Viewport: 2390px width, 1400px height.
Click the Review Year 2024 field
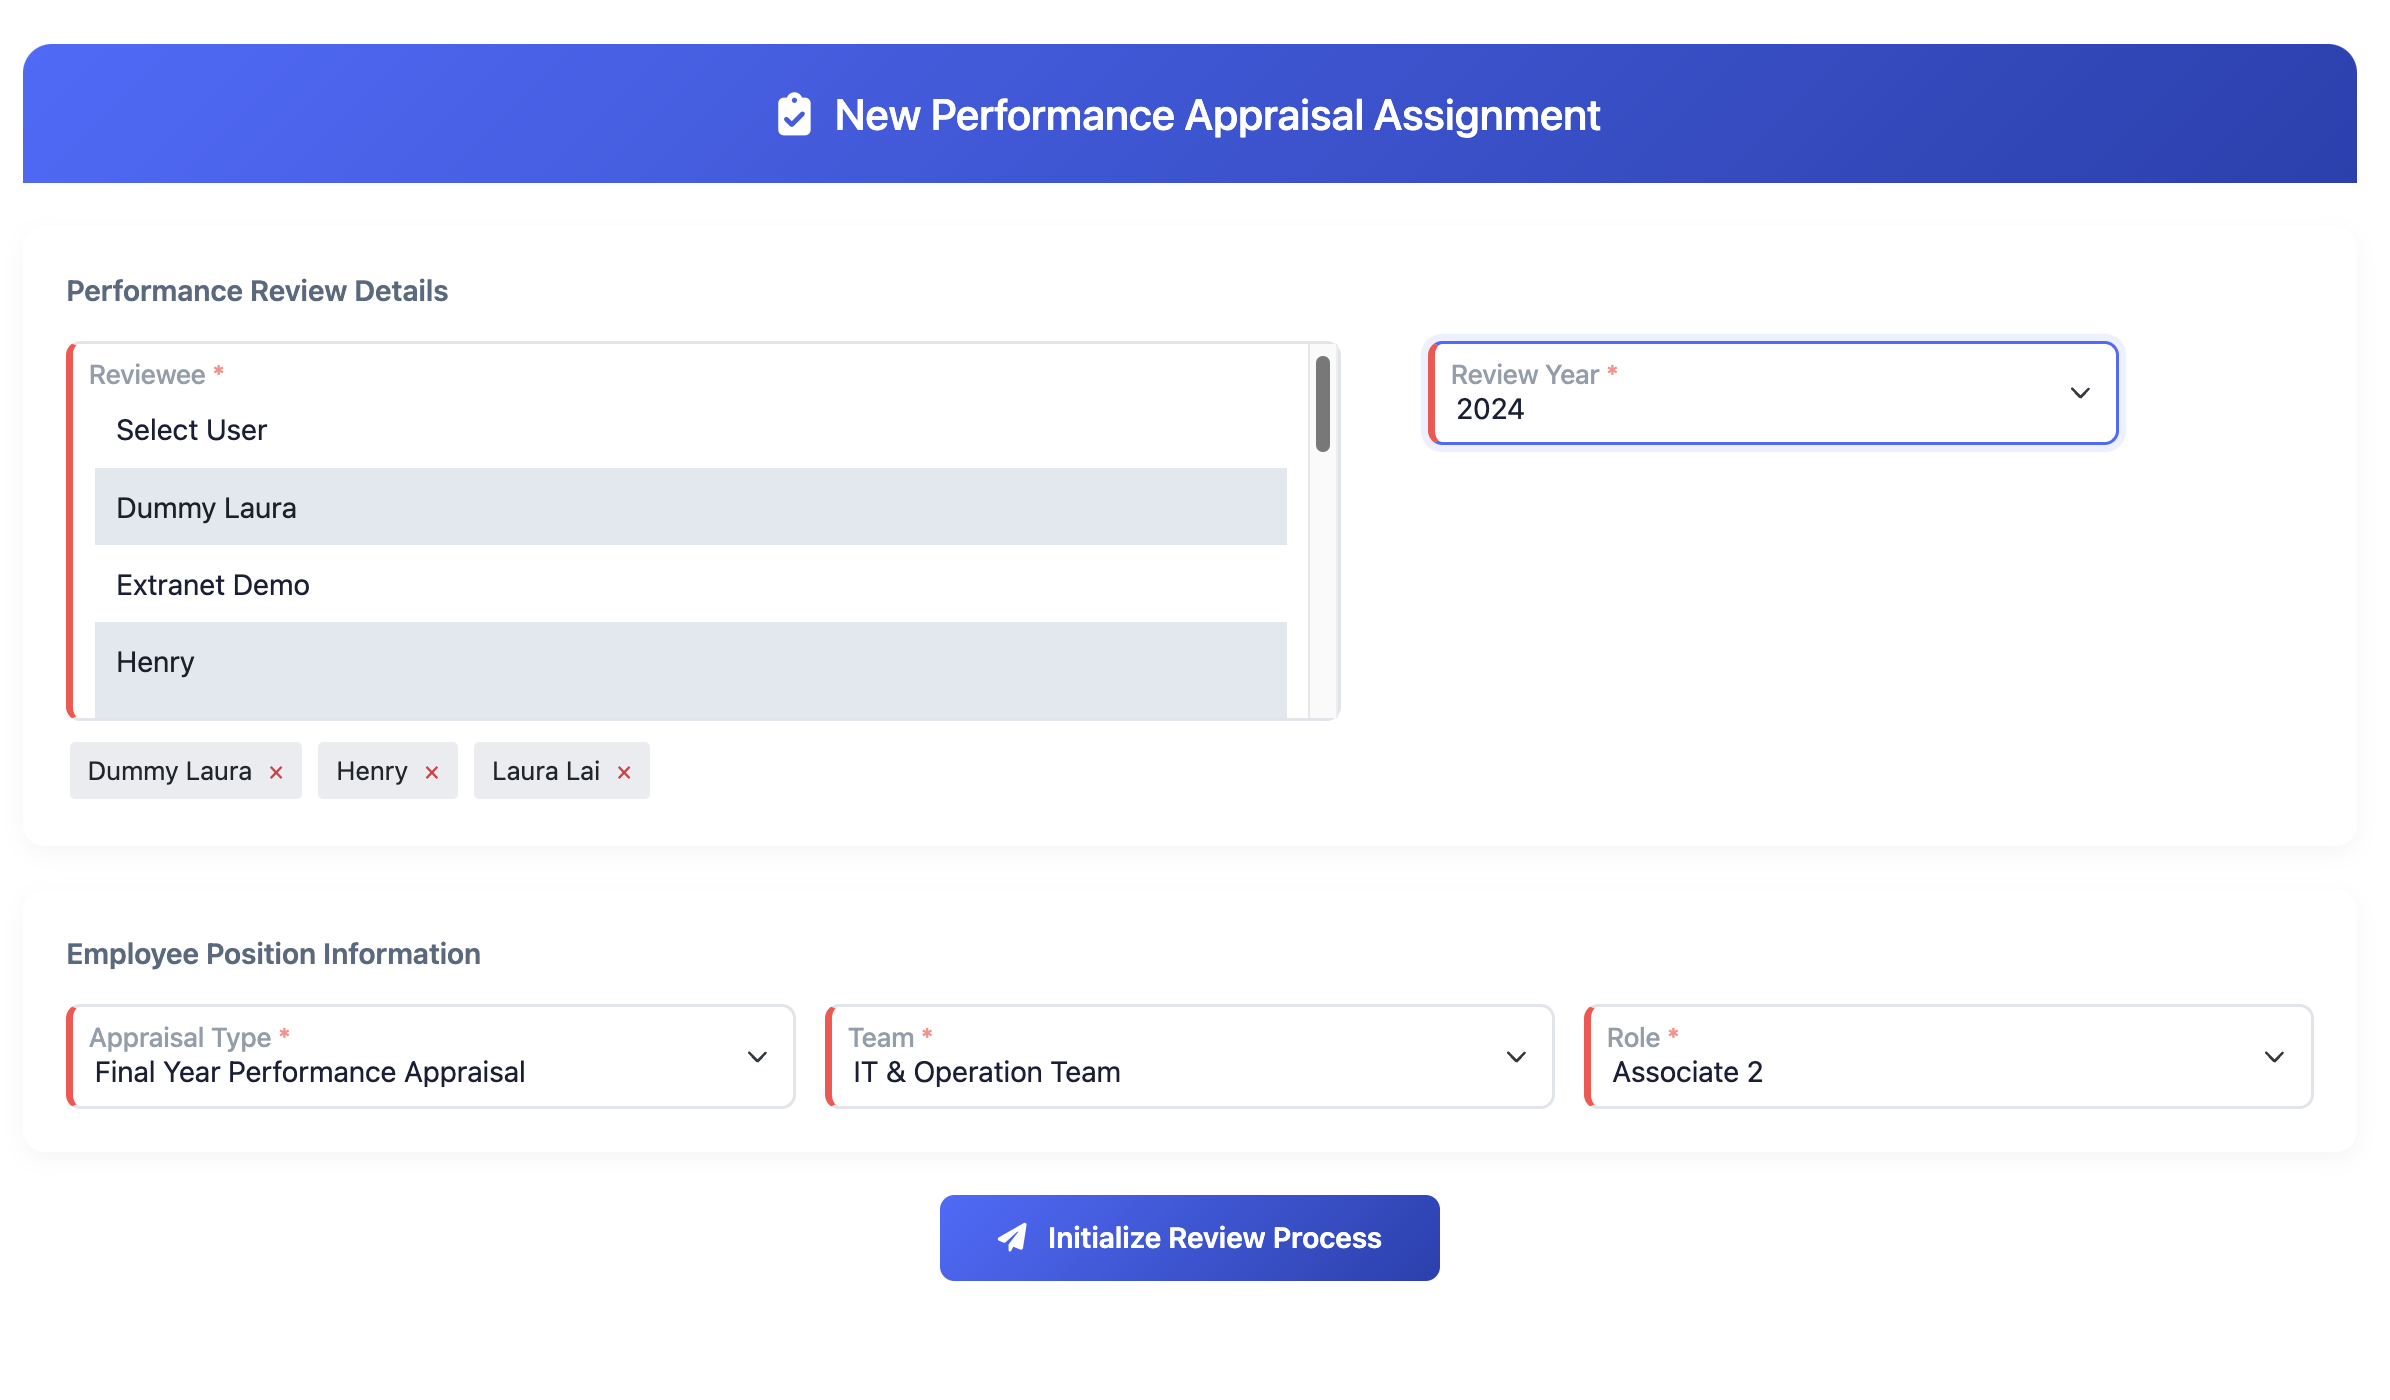[x=1750, y=394]
